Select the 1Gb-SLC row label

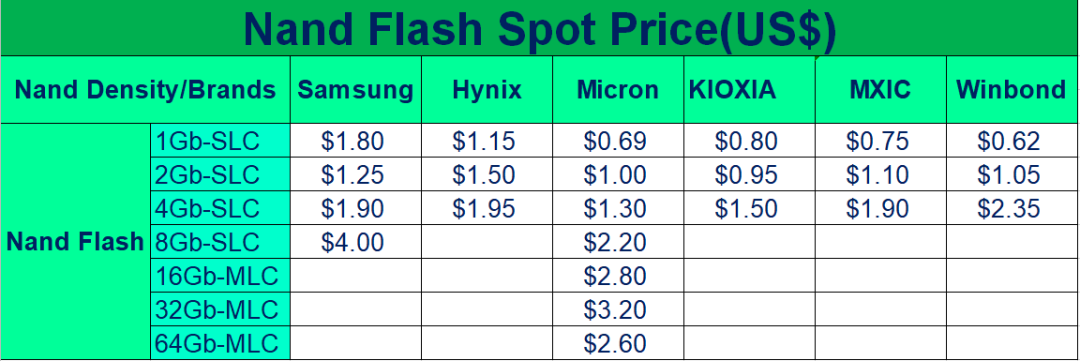[x=220, y=141]
